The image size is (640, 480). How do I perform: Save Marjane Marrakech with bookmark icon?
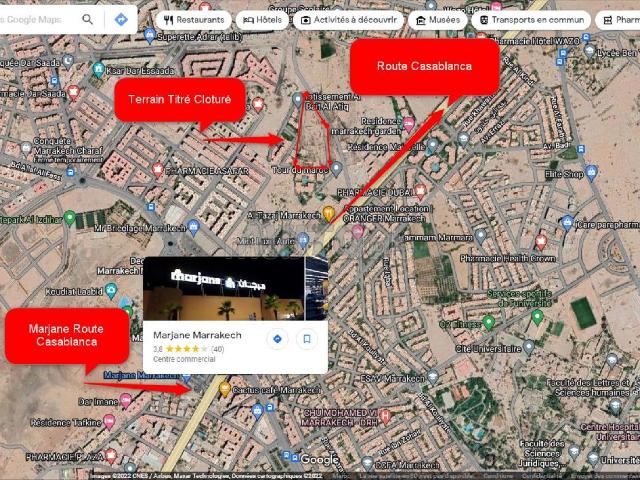coord(307,339)
